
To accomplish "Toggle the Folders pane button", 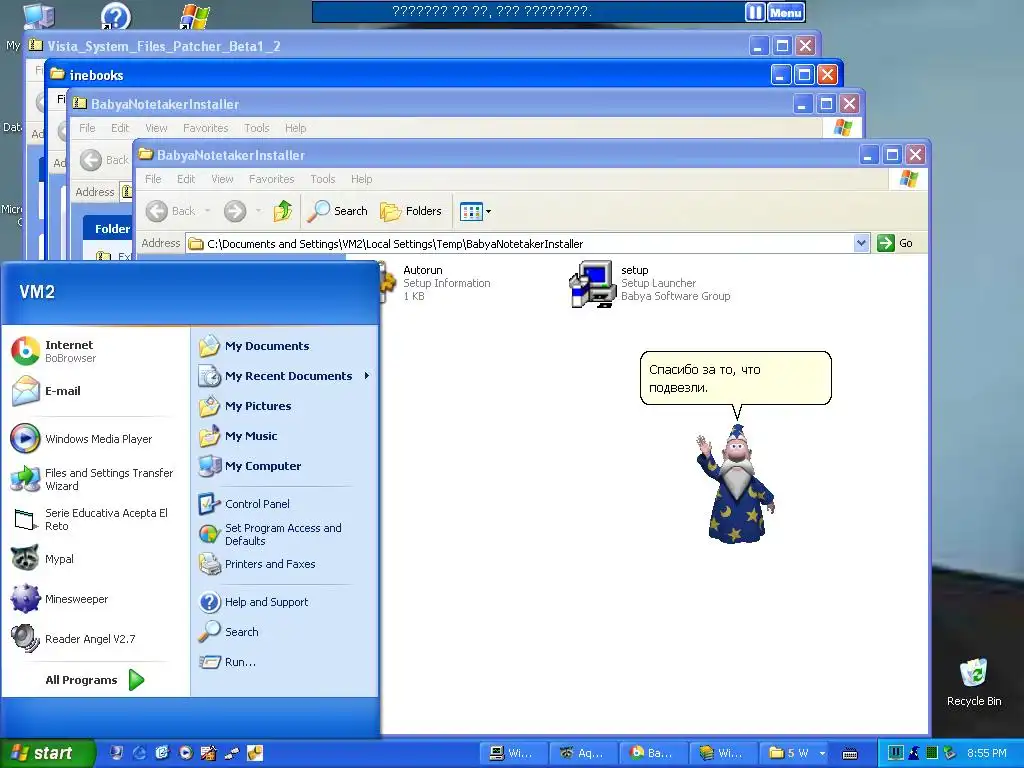I will point(411,211).
